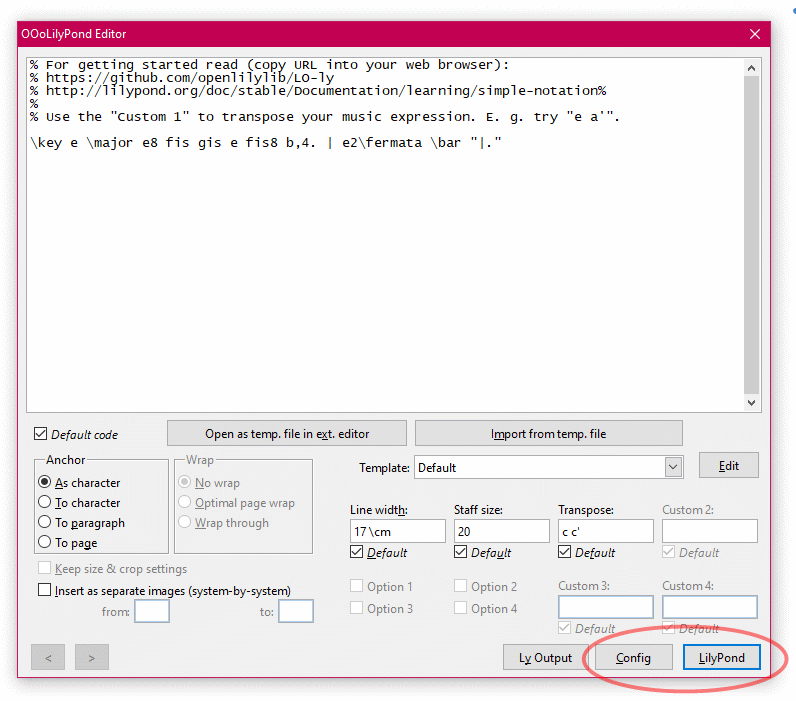Select the As character anchor option
This screenshot has height=701, width=796.
tap(45, 482)
